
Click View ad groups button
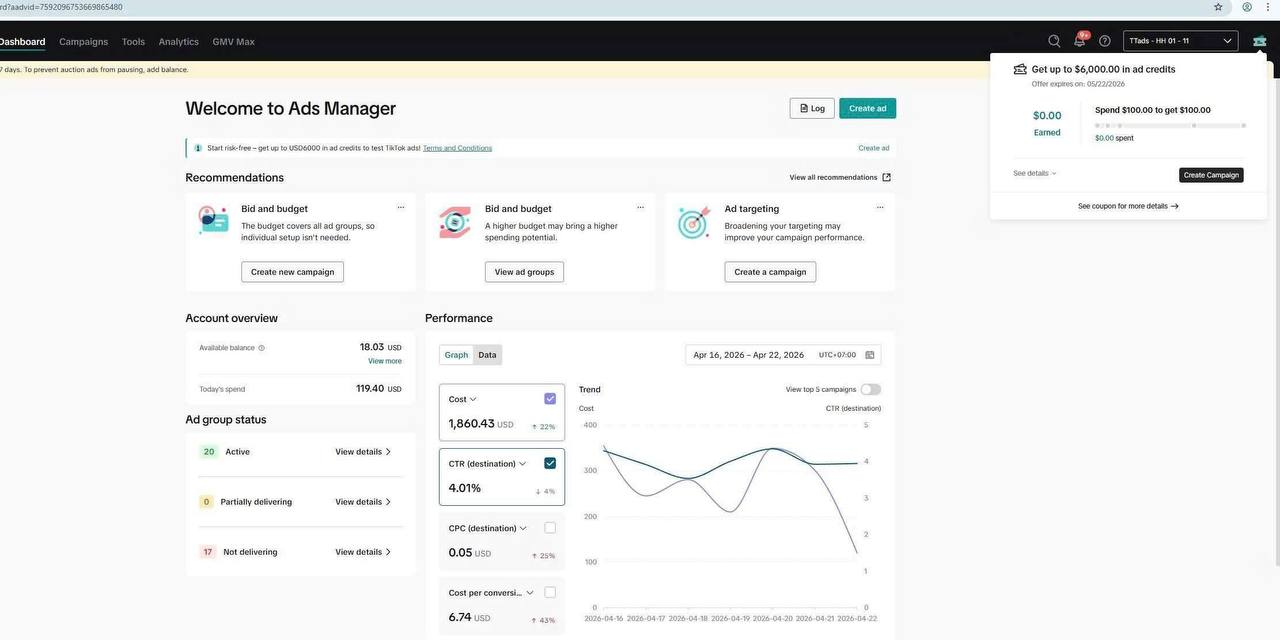click(x=524, y=272)
